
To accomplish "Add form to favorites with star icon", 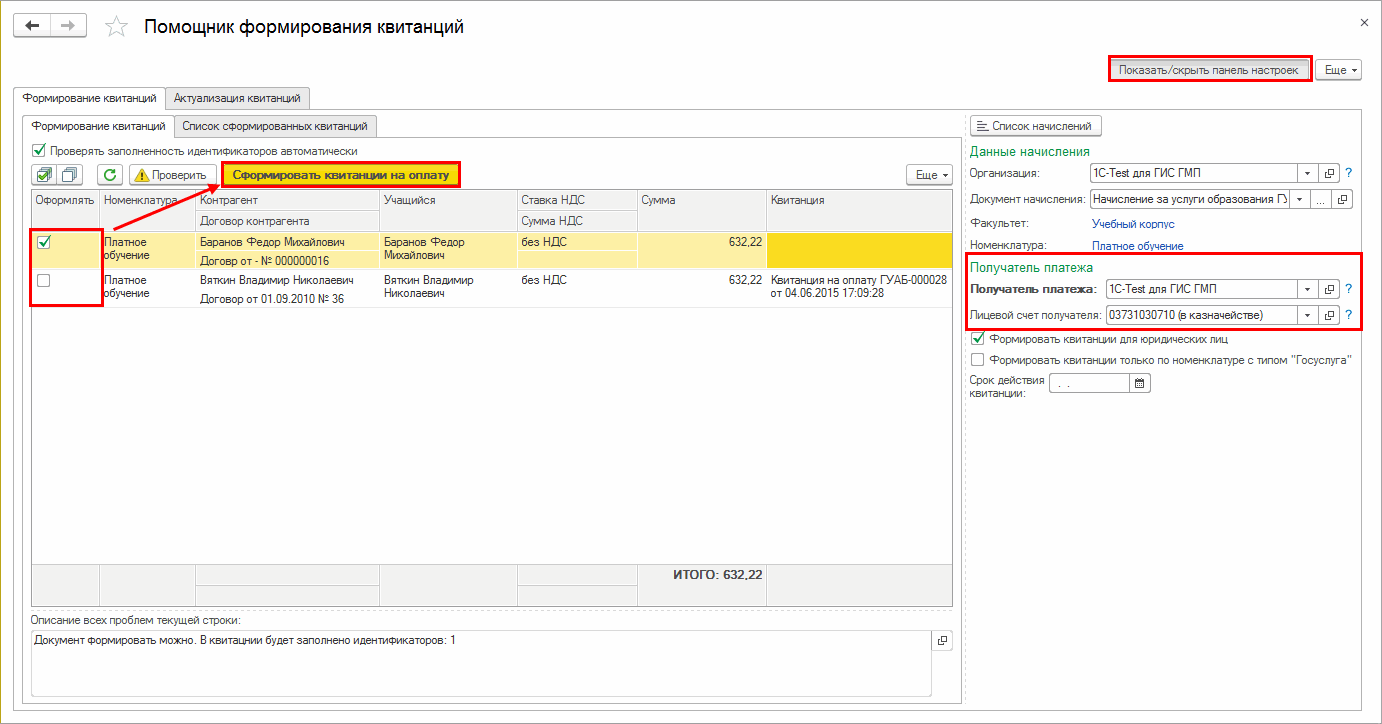I will point(117,27).
